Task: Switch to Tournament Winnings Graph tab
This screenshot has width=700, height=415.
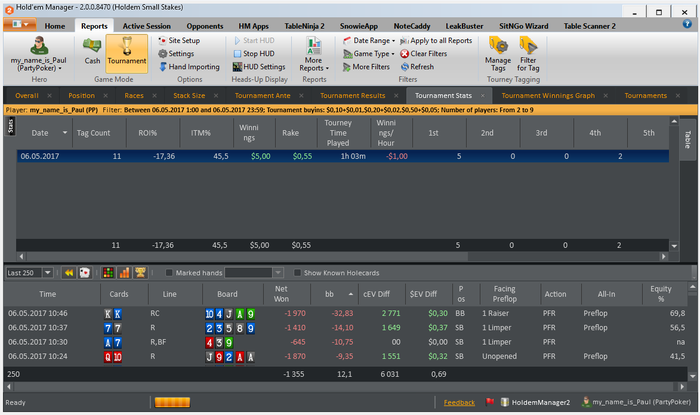Action: pos(548,95)
